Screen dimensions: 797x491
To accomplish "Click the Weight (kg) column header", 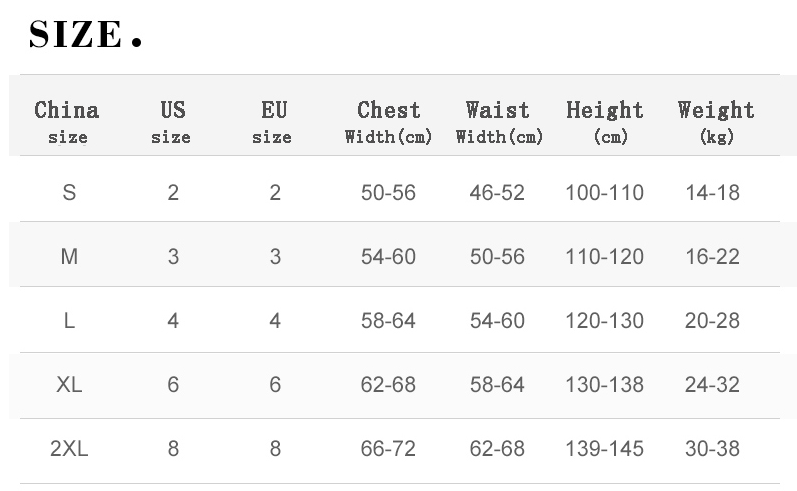I will point(715,121).
